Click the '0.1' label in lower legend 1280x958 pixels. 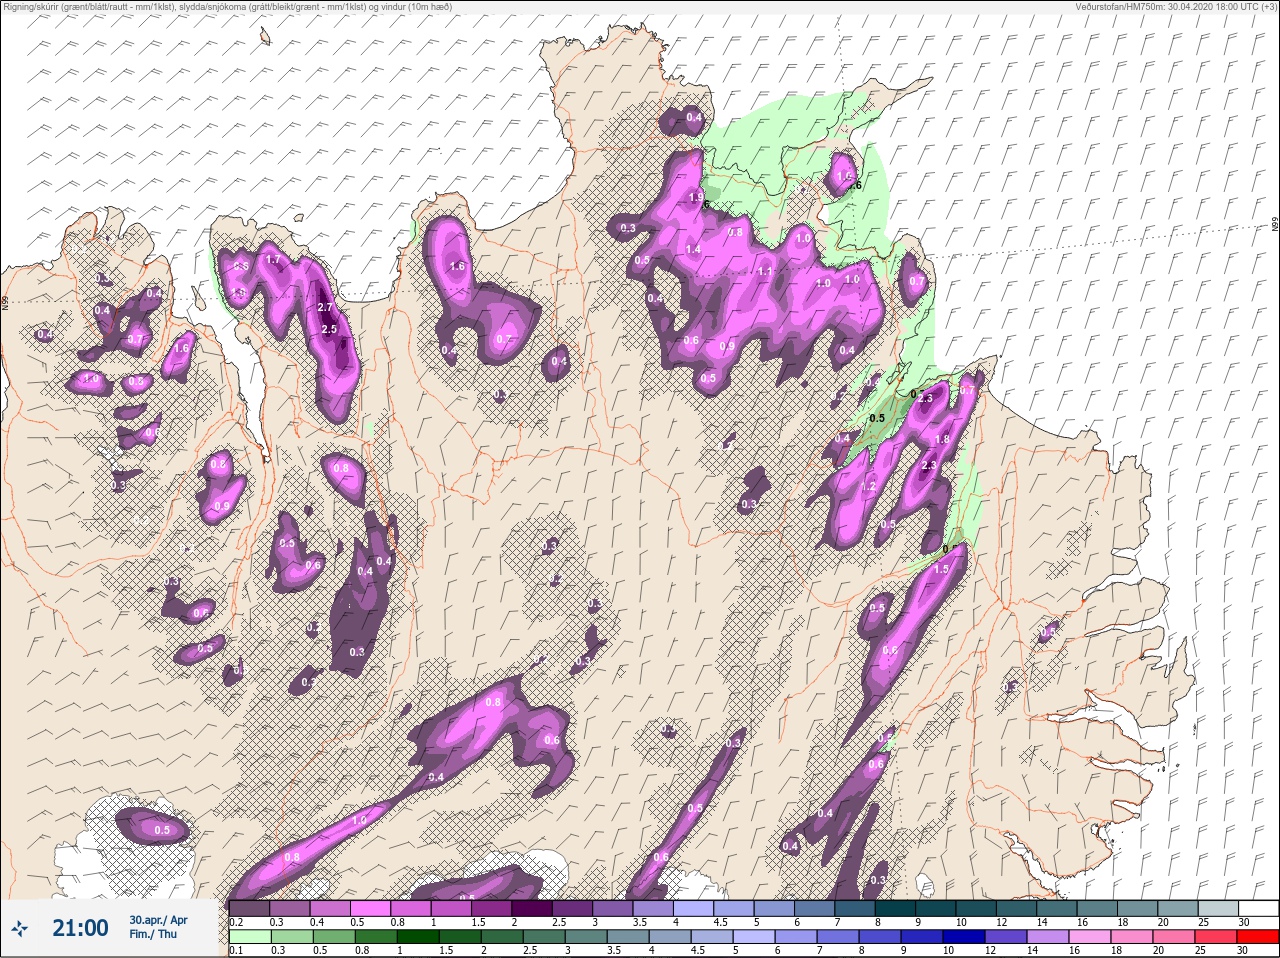[x=236, y=950]
